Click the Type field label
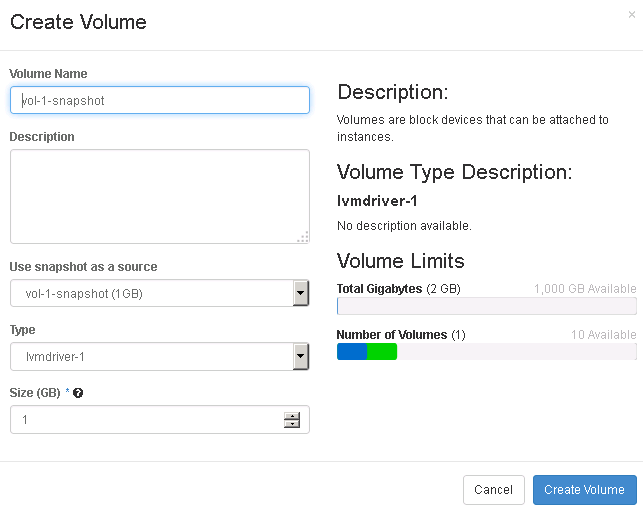The image size is (643, 514). pyautogui.click(x=22, y=330)
